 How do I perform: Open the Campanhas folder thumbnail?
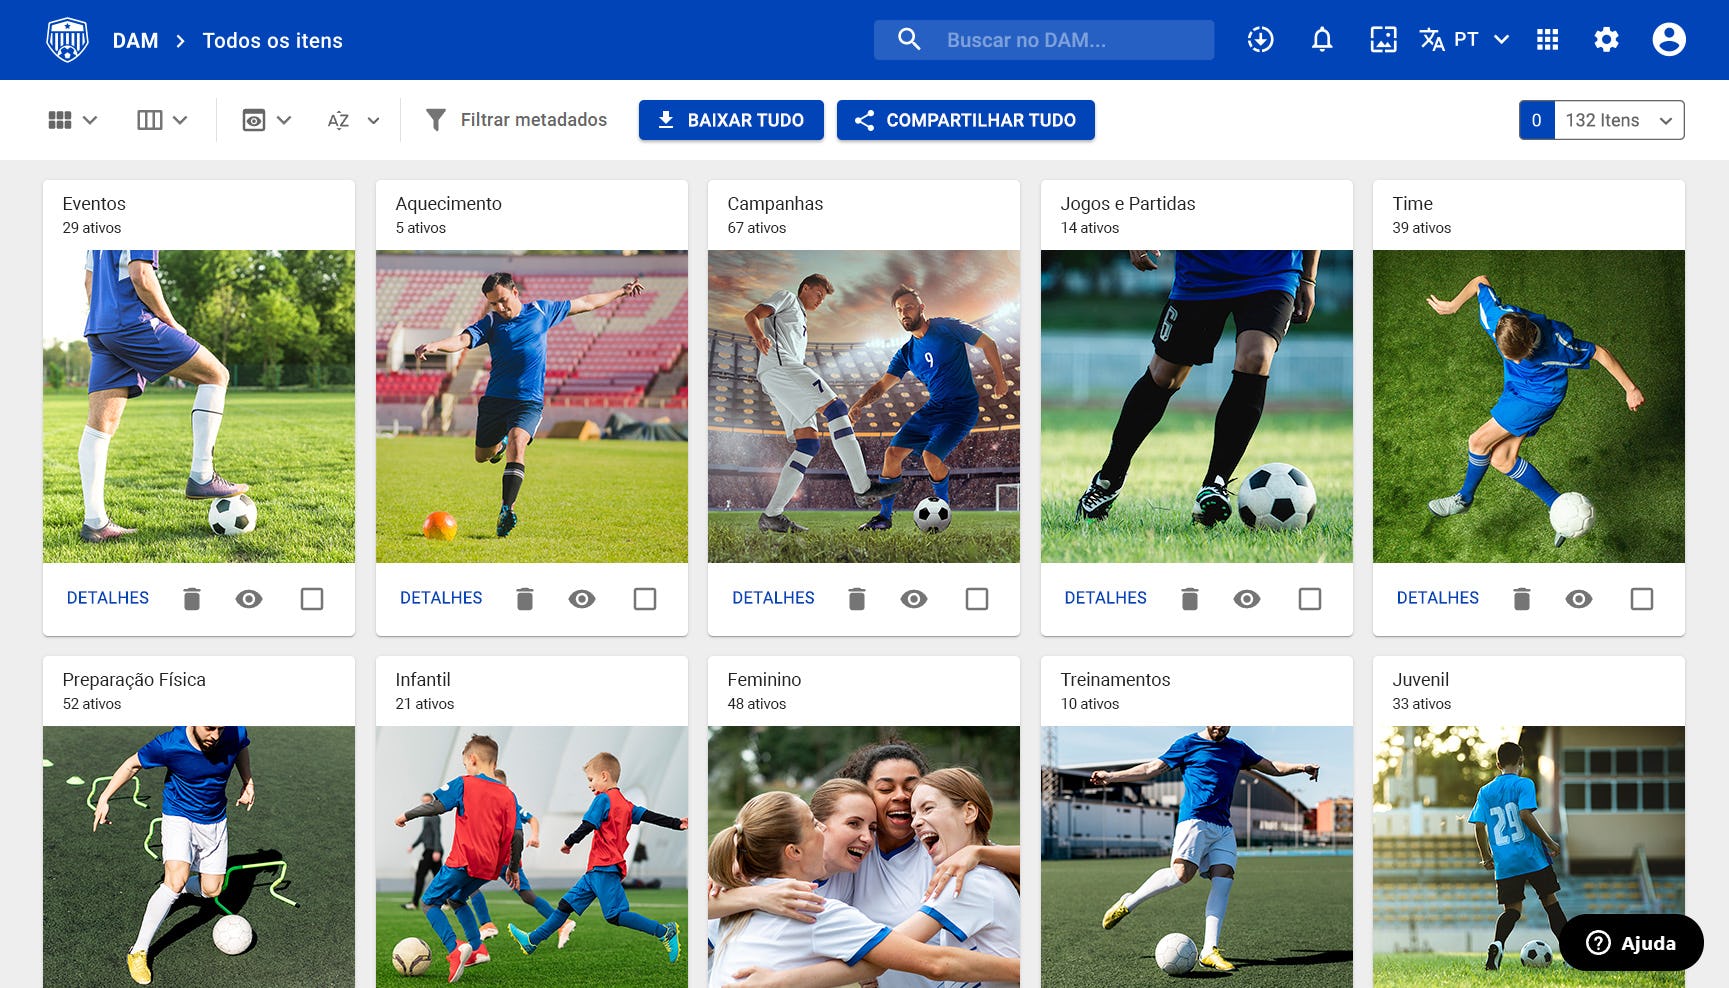point(864,406)
